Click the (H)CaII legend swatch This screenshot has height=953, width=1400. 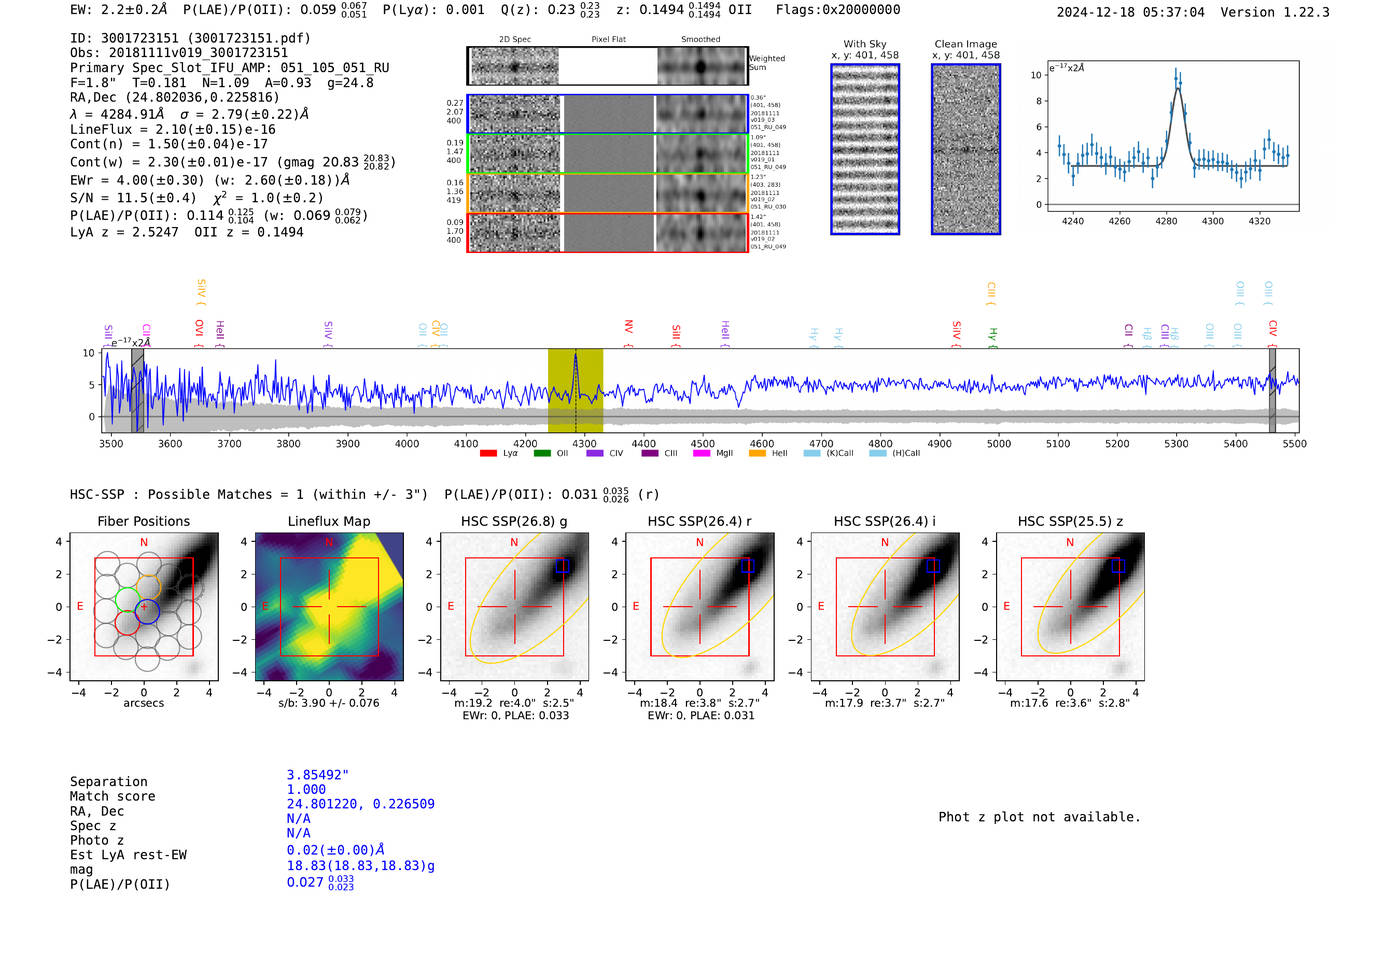pos(878,453)
